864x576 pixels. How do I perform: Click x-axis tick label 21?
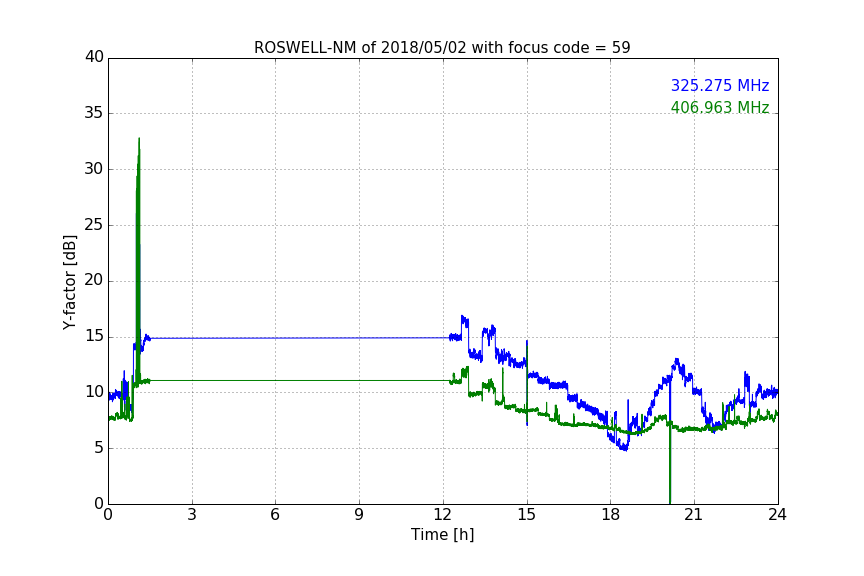pos(694,515)
